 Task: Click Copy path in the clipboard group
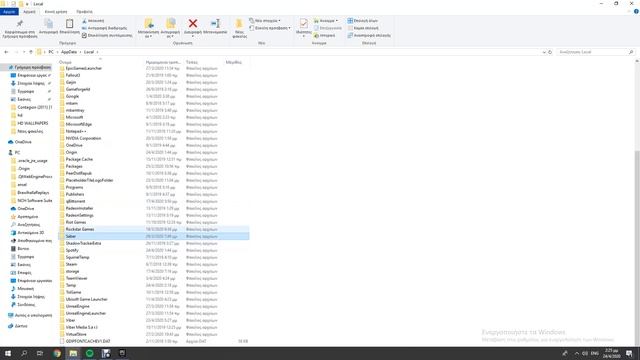[x=104, y=28]
